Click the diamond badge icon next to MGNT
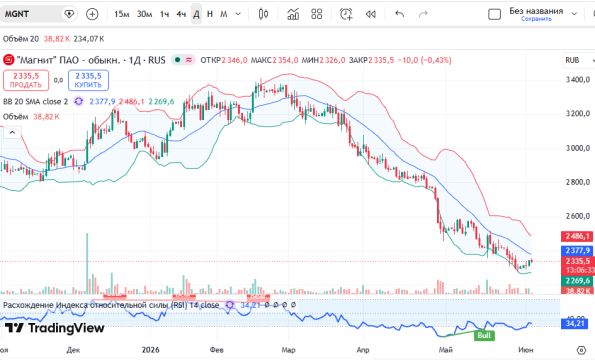595x360 pixels. tap(69, 14)
